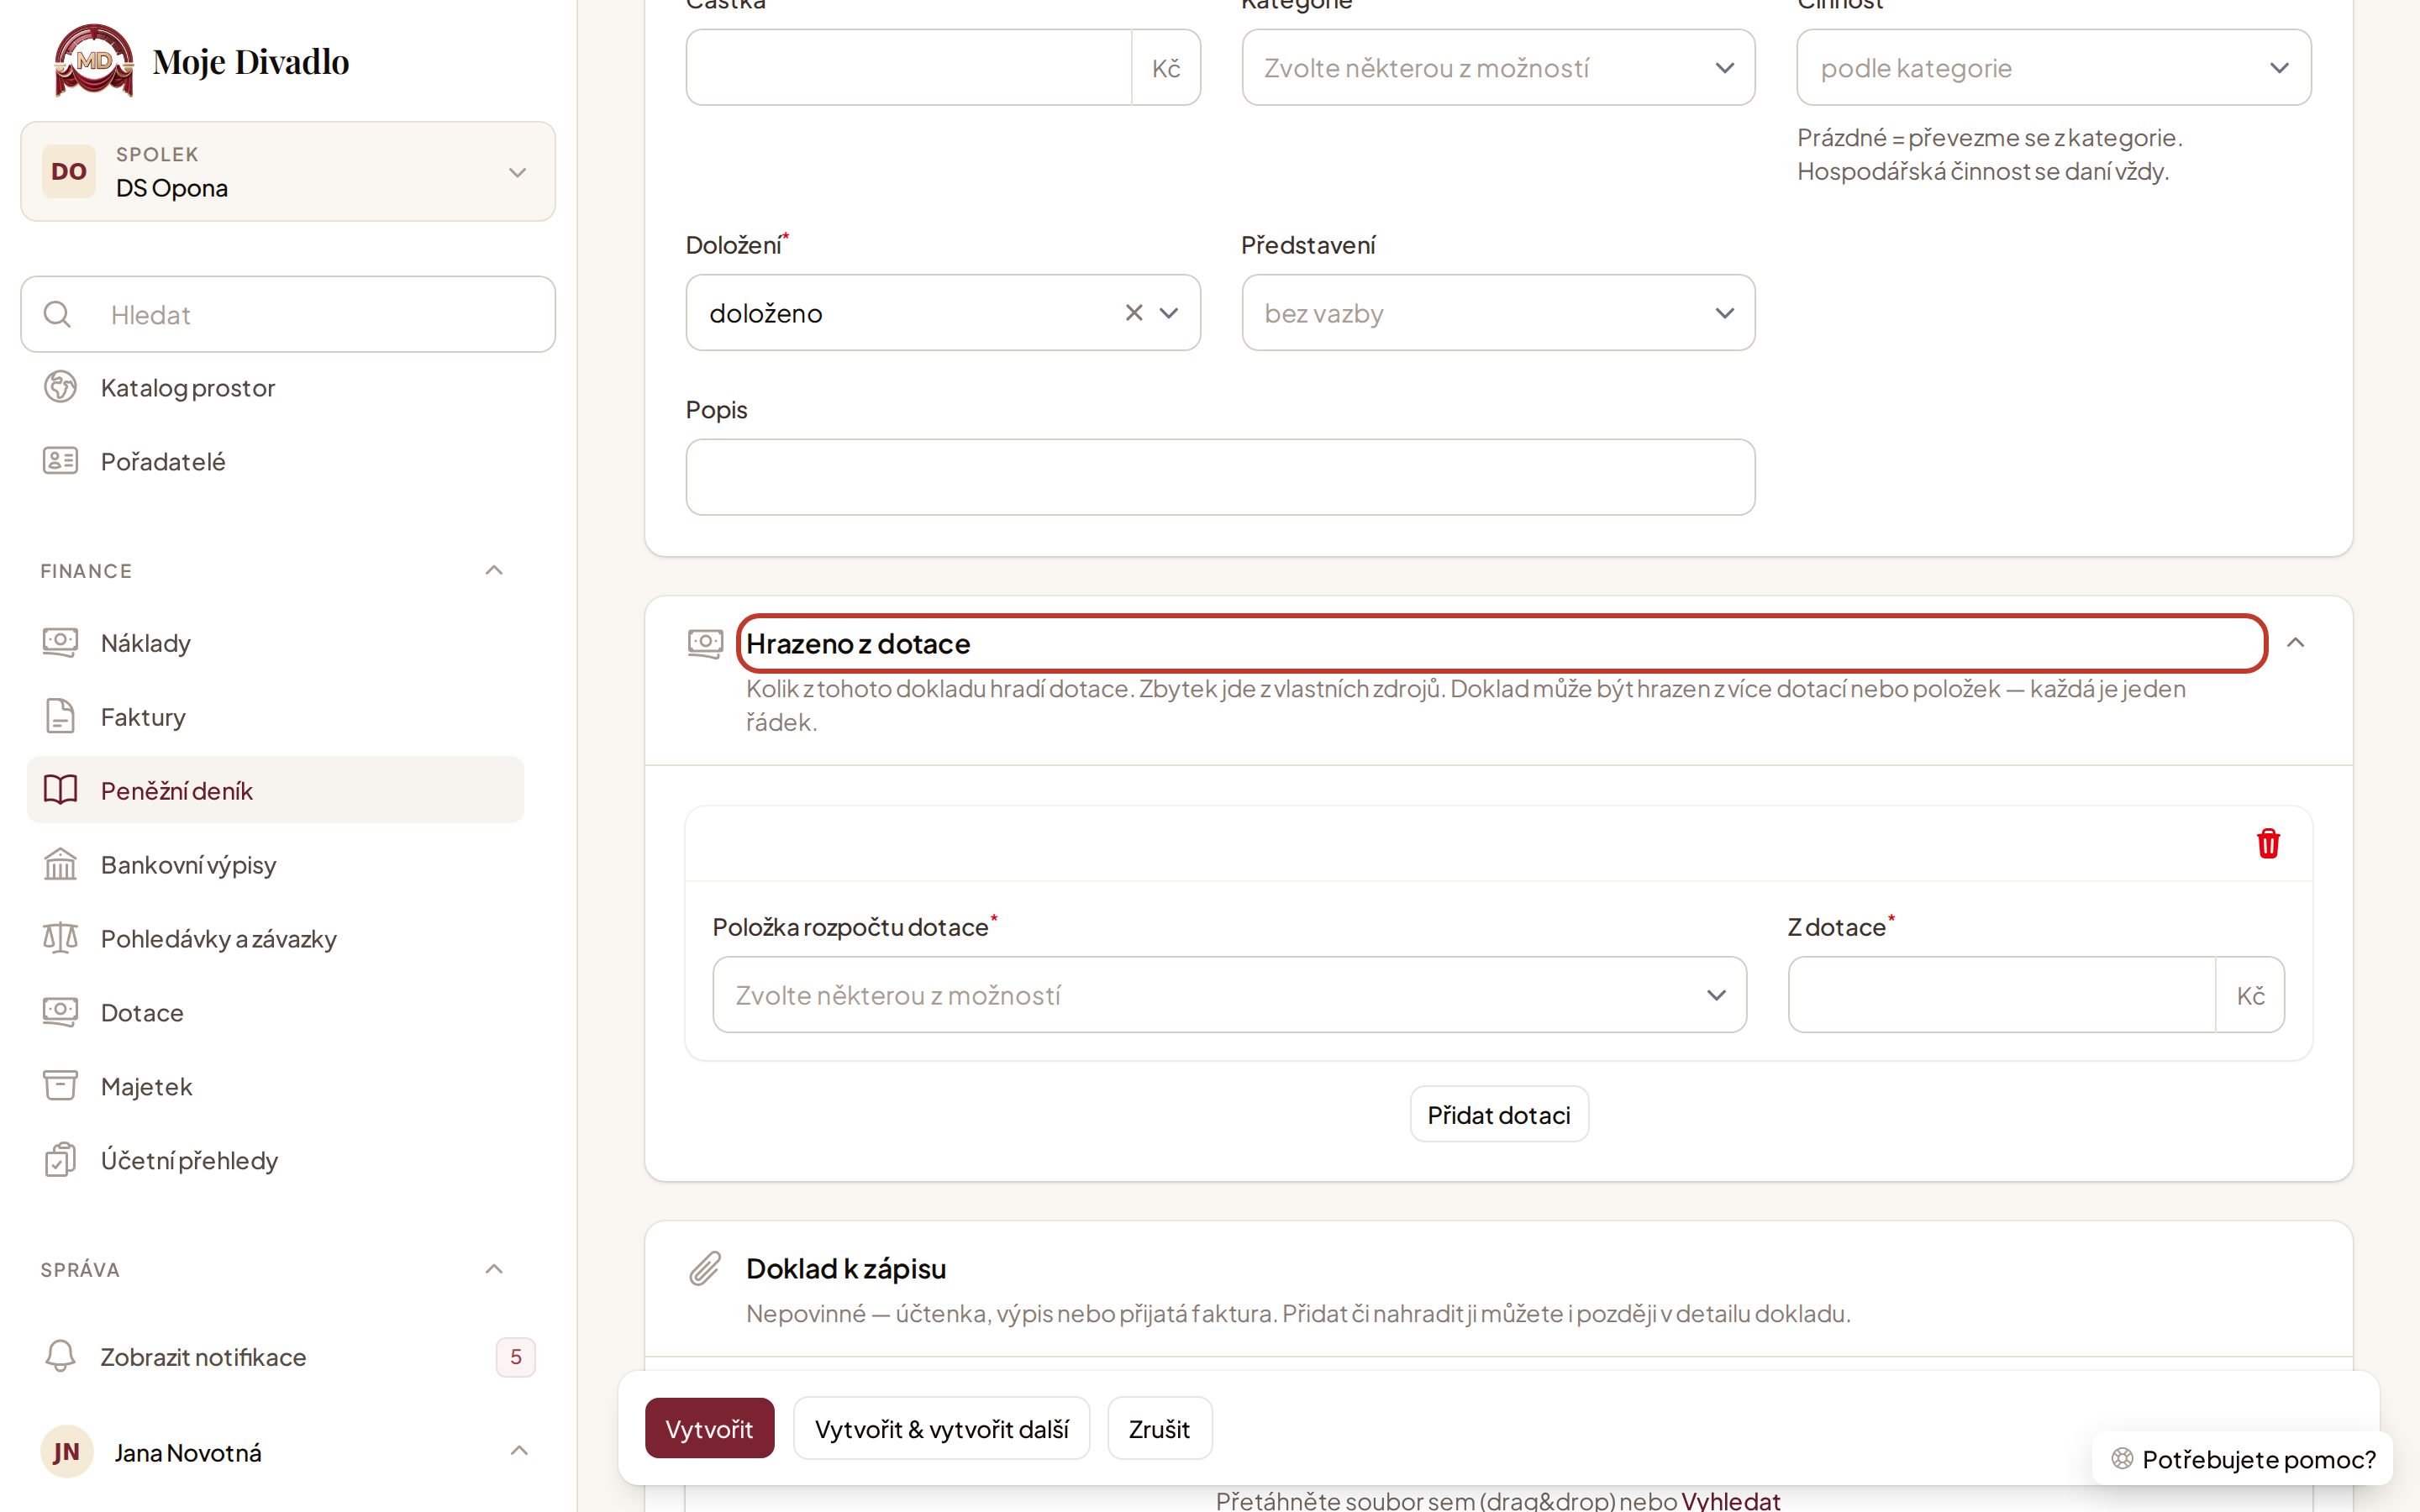Open Zobrazit notifikace
Screen dimensions: 2420x1512
[x=287, y=1356]
